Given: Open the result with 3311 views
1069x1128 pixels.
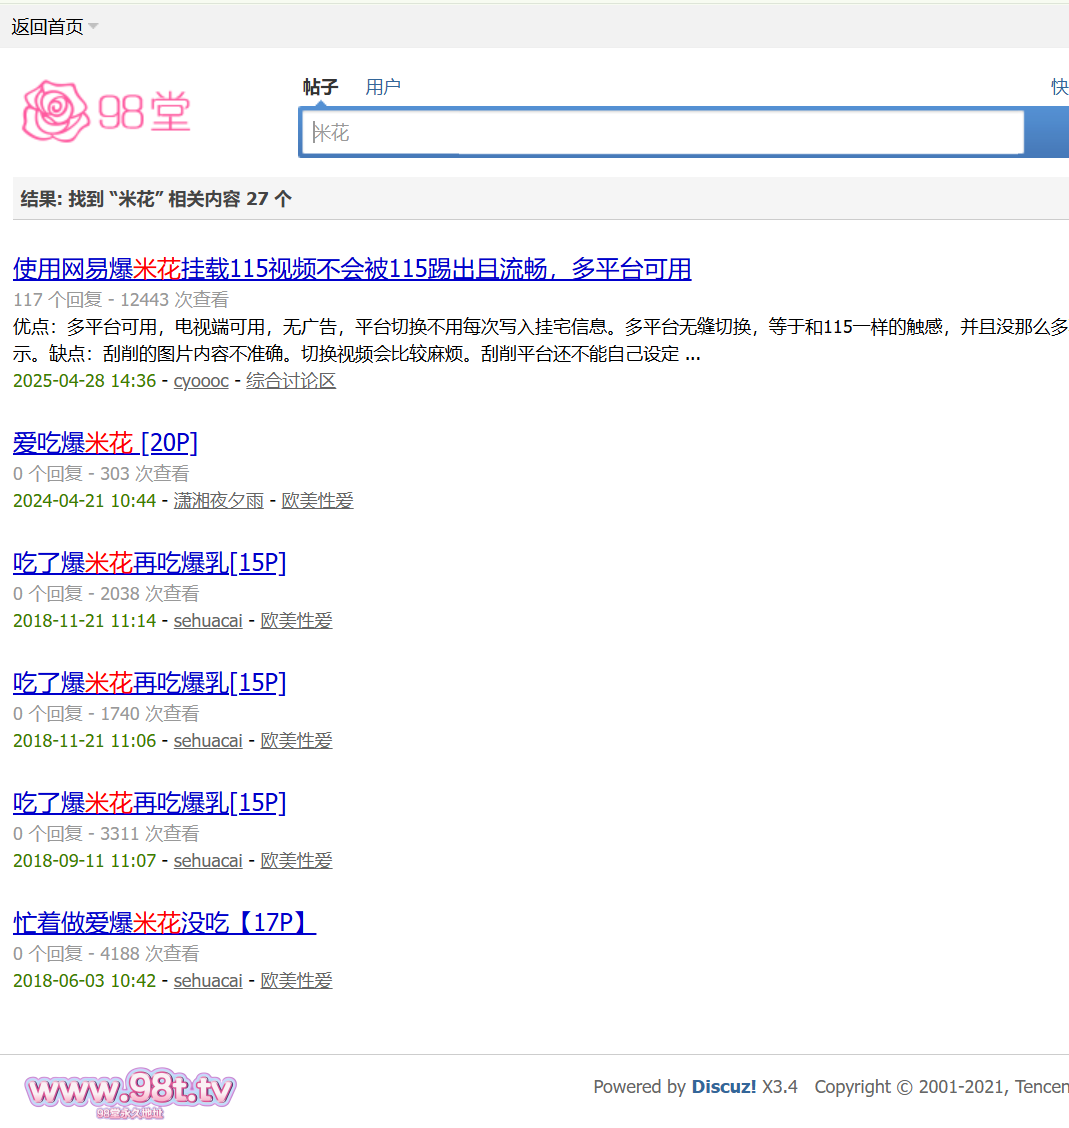Looking at the screenshot, I should click(x=150, y=803).
